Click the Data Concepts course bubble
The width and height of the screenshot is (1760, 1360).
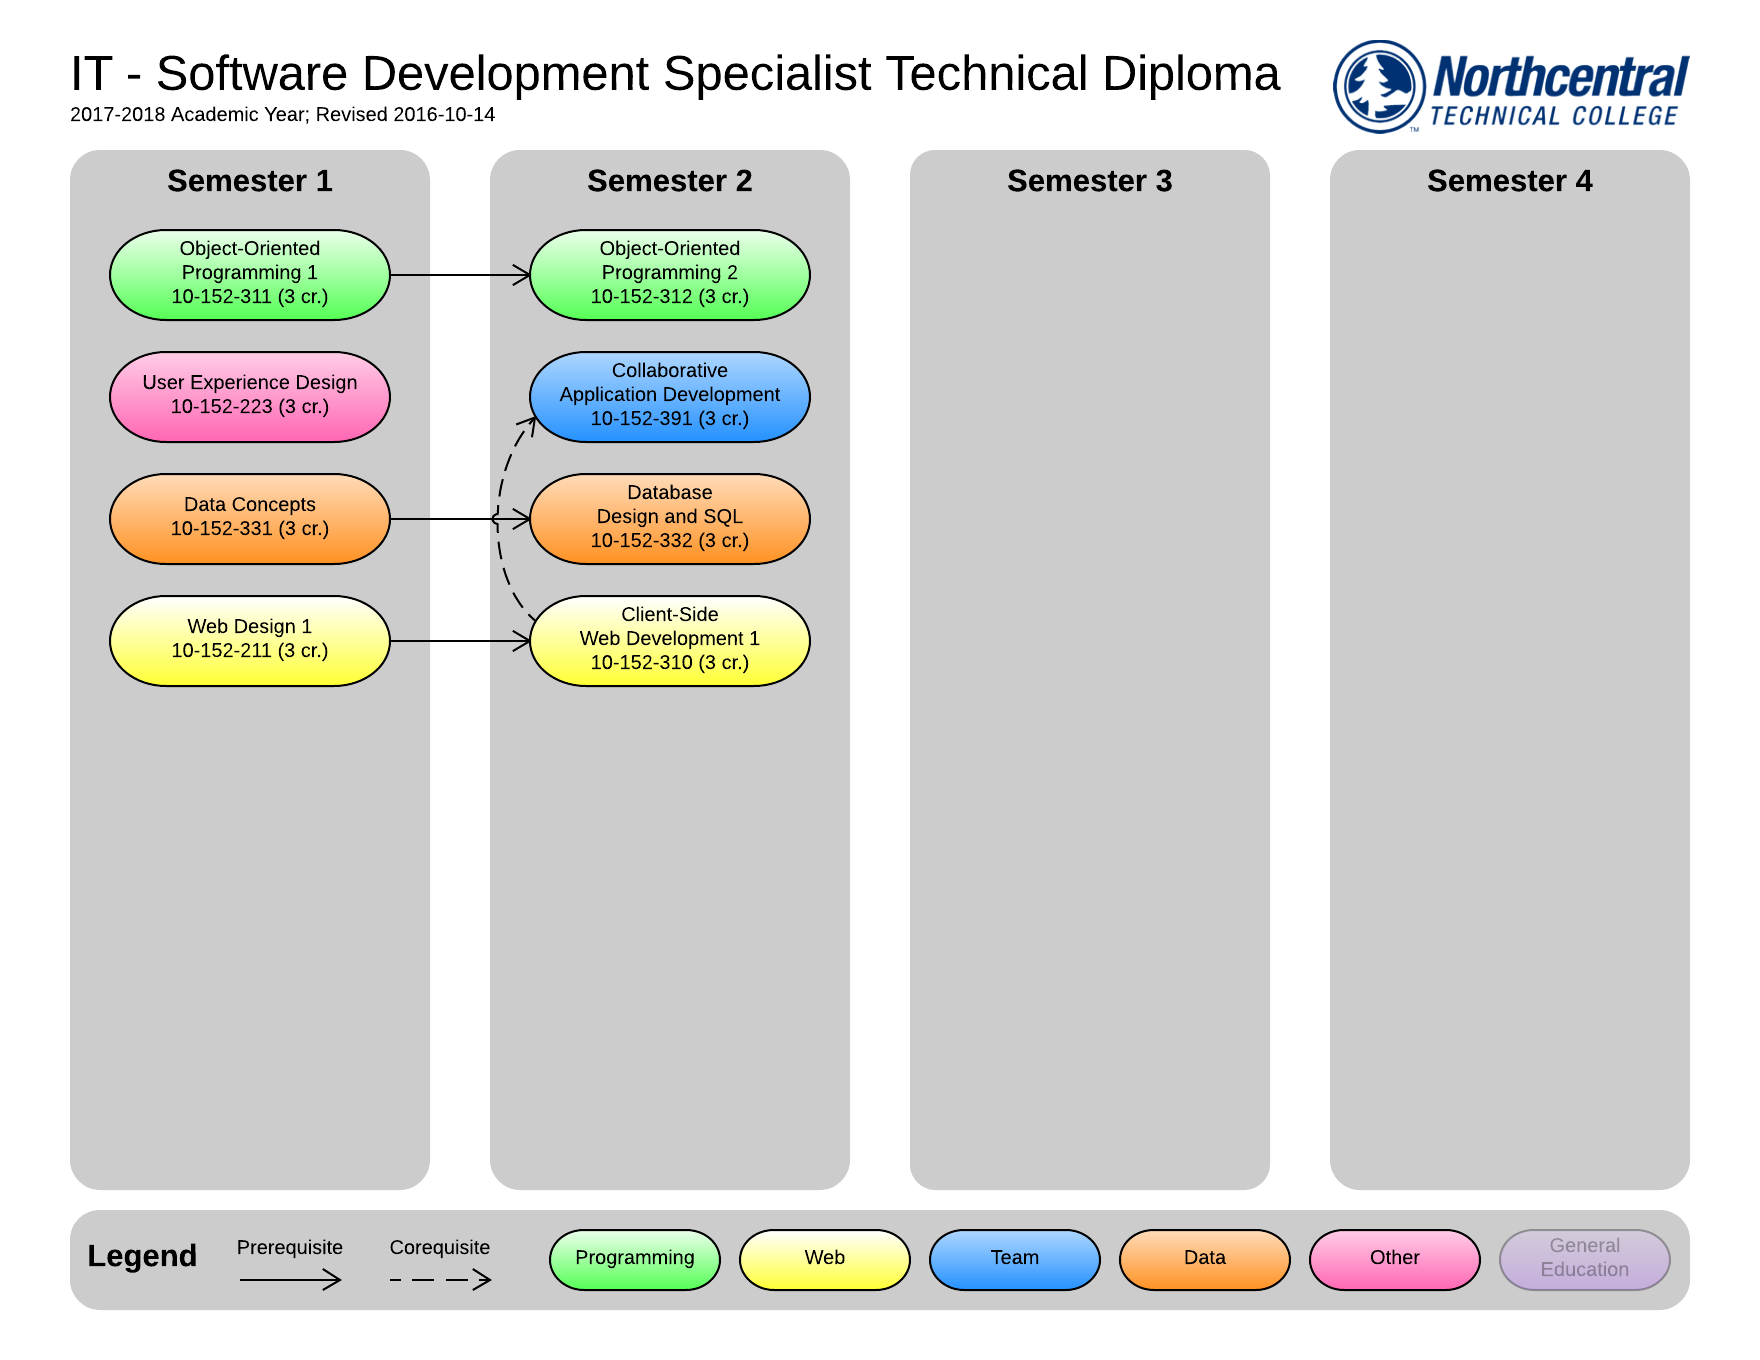250,518
